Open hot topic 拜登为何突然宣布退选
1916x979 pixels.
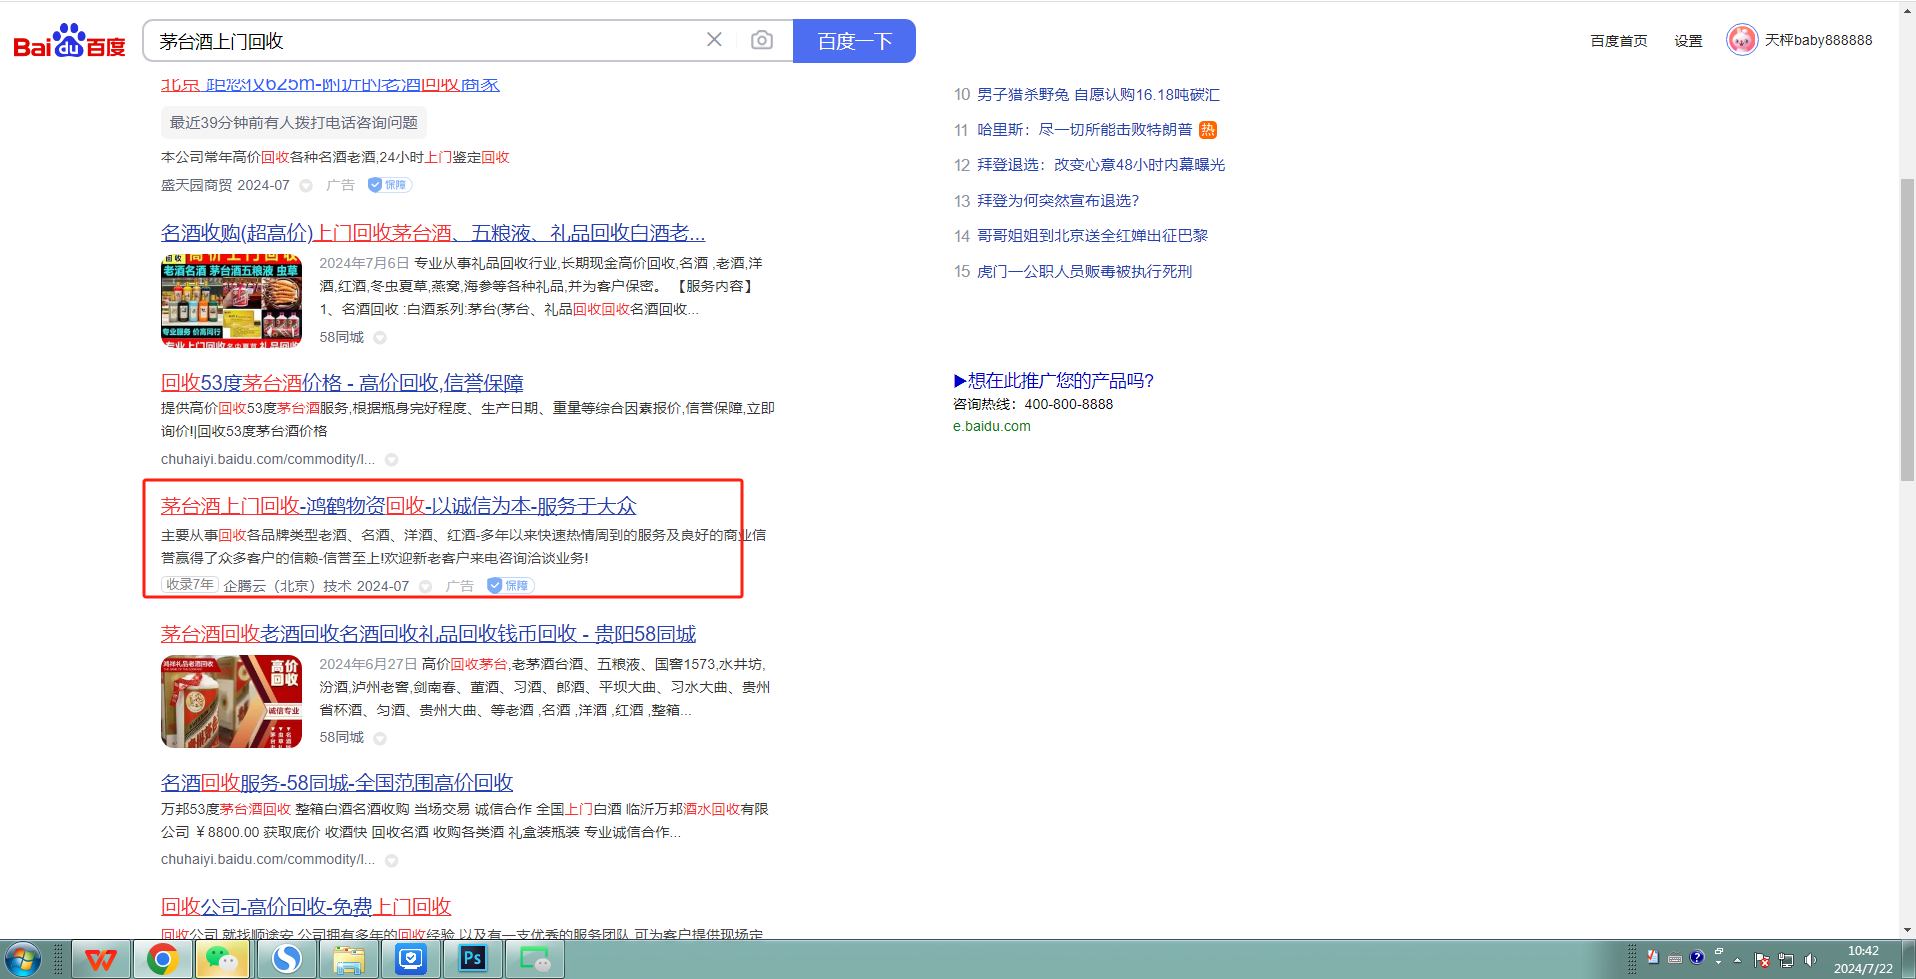[1057, 201]
